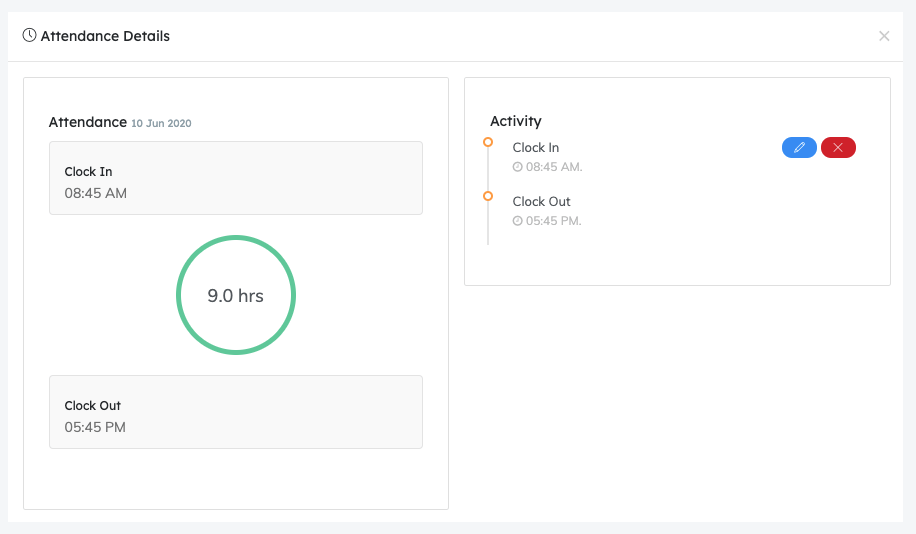The image size is (916, 534).
Task: Close the Attendance Details dialog
Action: (x=884, y=36)
